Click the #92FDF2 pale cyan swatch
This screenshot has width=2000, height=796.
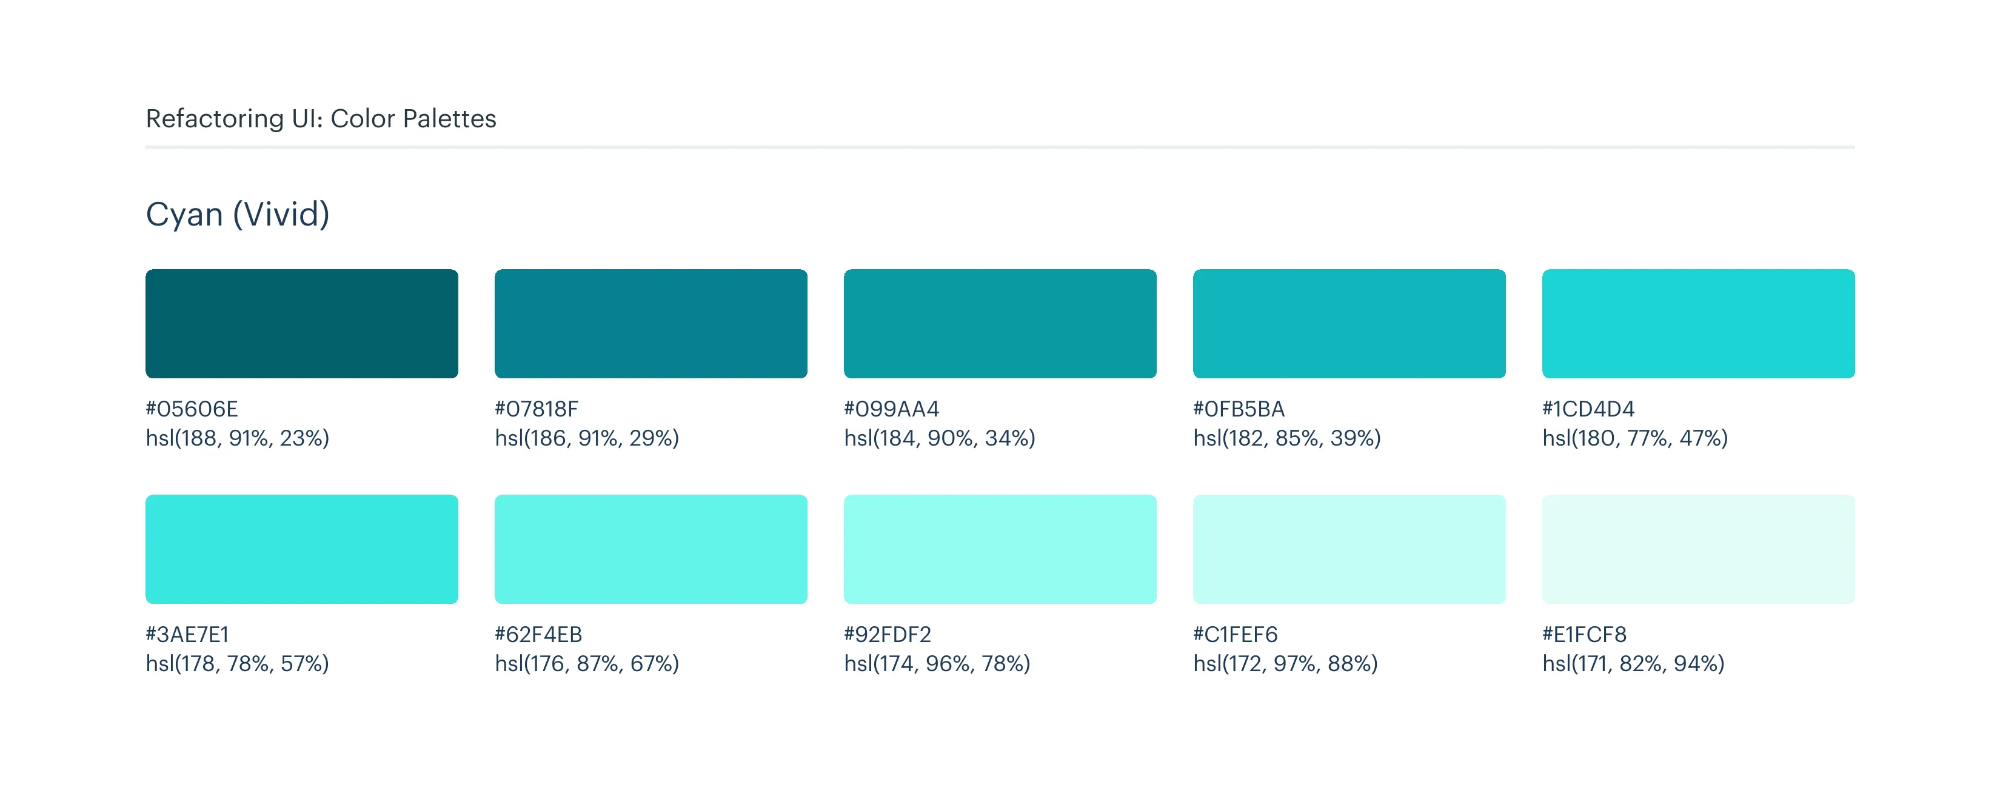(x=1000, y=549)
